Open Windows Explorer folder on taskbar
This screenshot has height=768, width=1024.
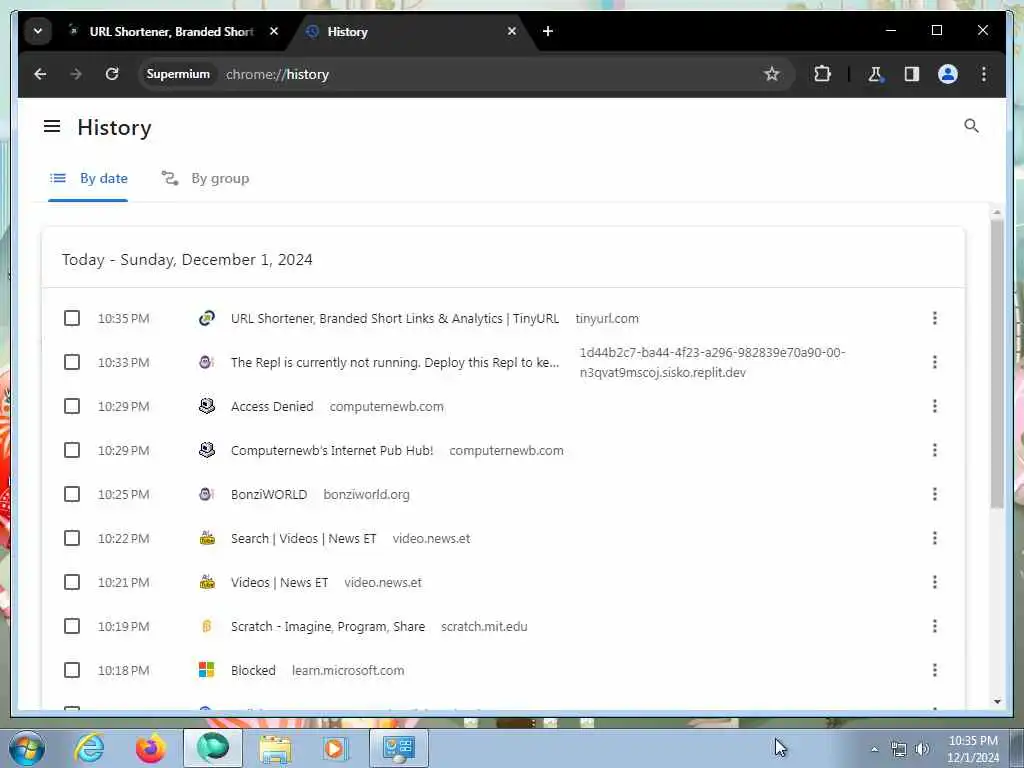click(275, 748)
